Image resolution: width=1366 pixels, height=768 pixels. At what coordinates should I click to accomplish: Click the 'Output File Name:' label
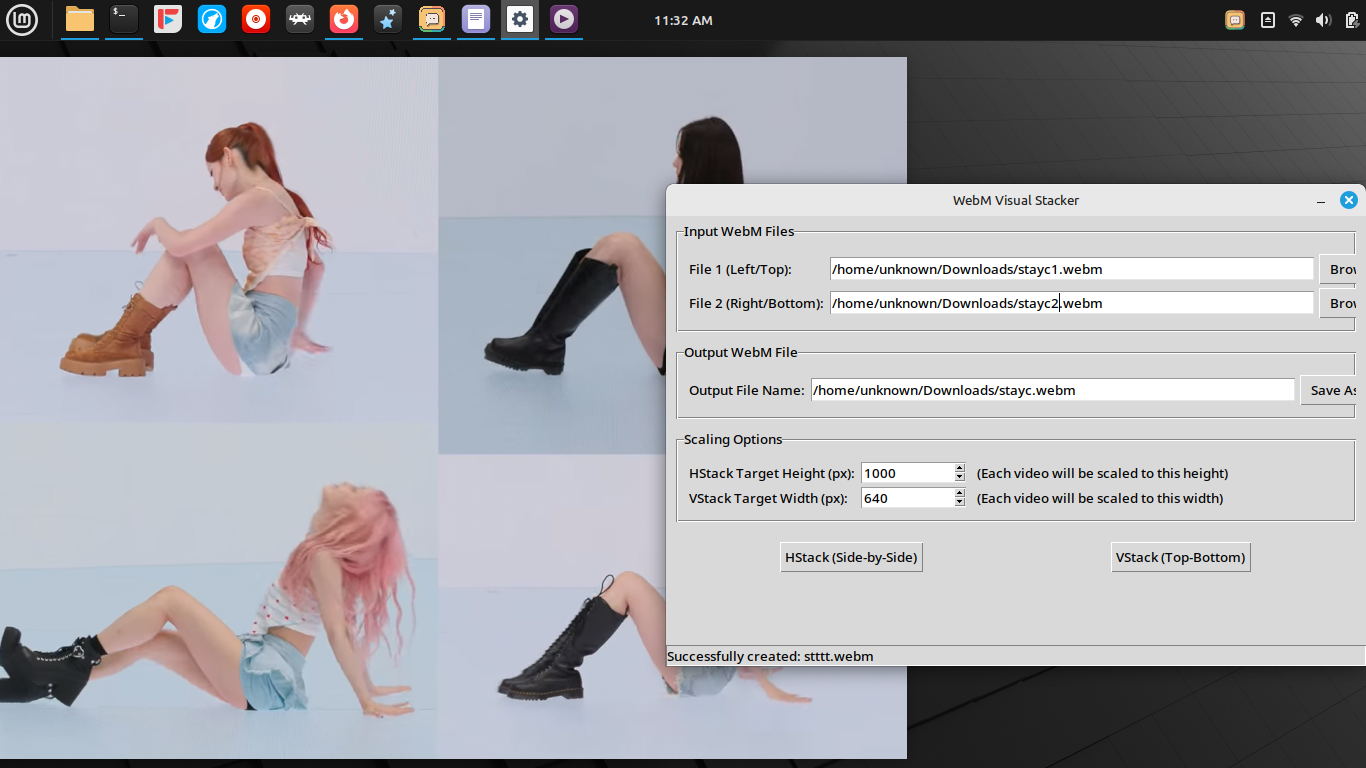(747, 390)
